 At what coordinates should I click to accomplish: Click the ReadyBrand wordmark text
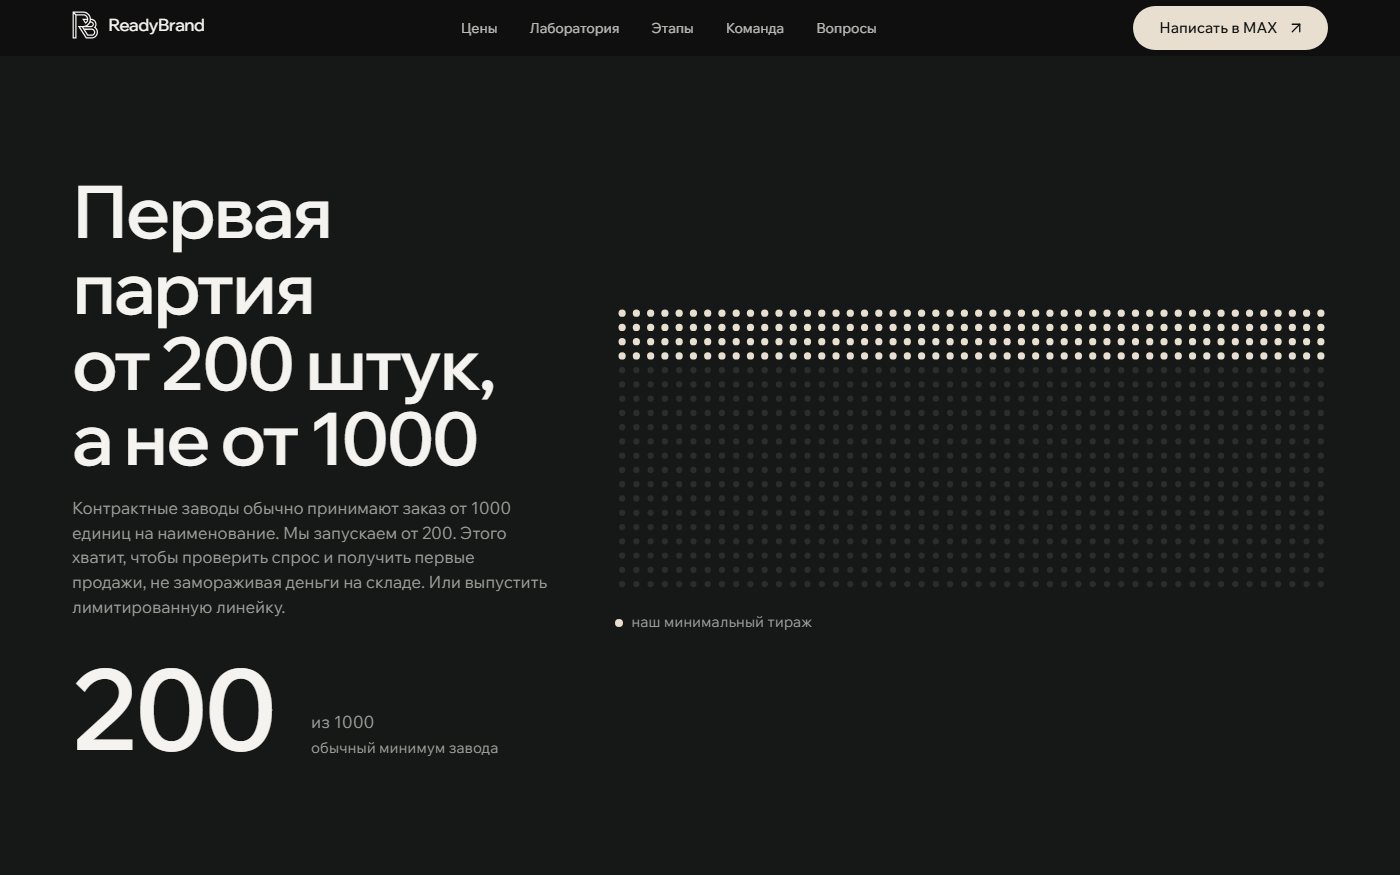point(156,26)
